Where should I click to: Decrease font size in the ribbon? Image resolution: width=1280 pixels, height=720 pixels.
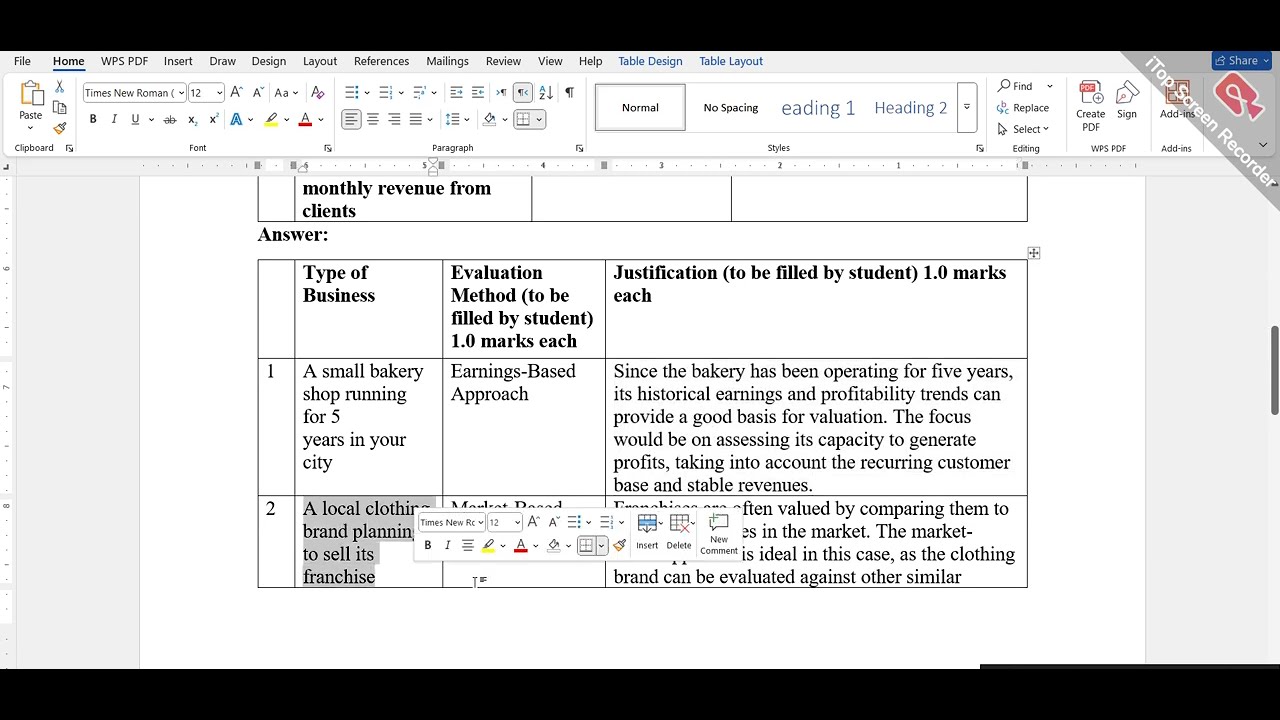pyautogui.click(x=258, y=93)
